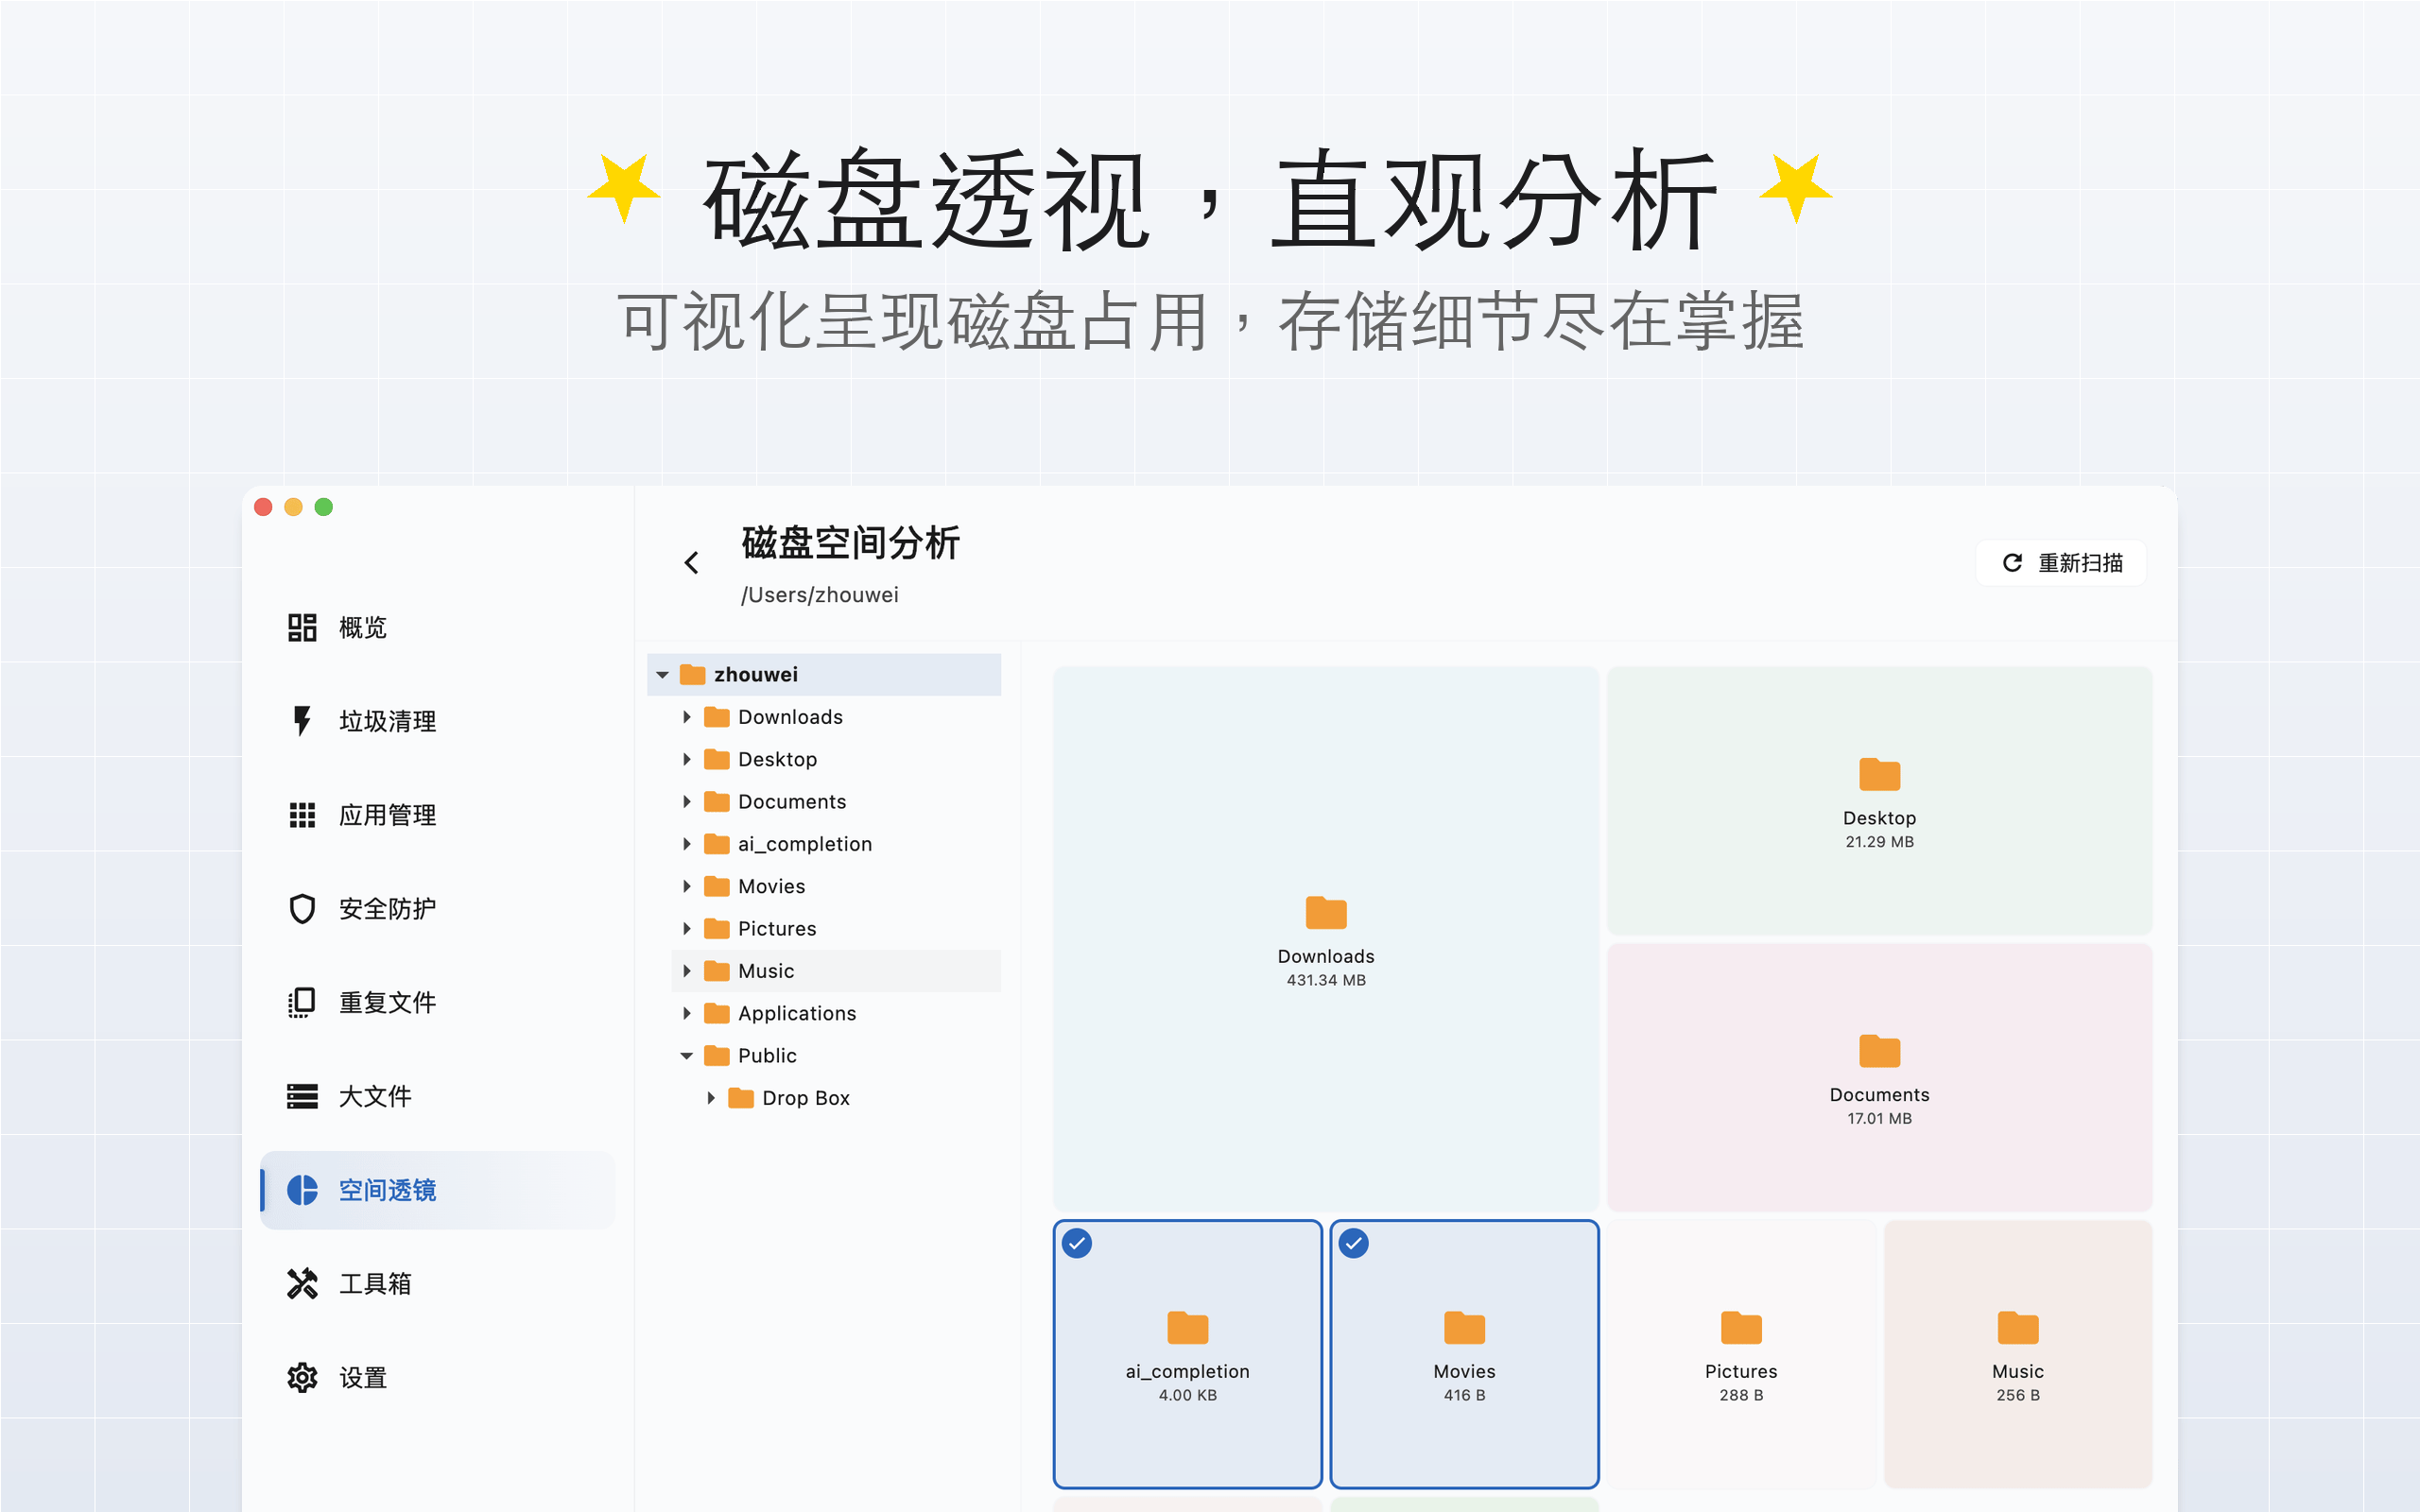
Task: Deselect the Movies folder checkmark
Action: tap(1354, 1242)
